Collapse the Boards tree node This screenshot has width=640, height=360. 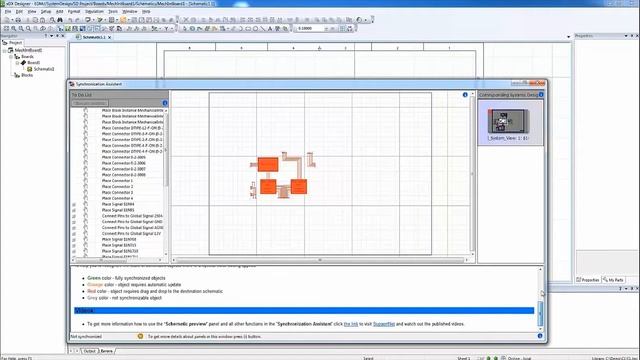[x=11, y=57]
